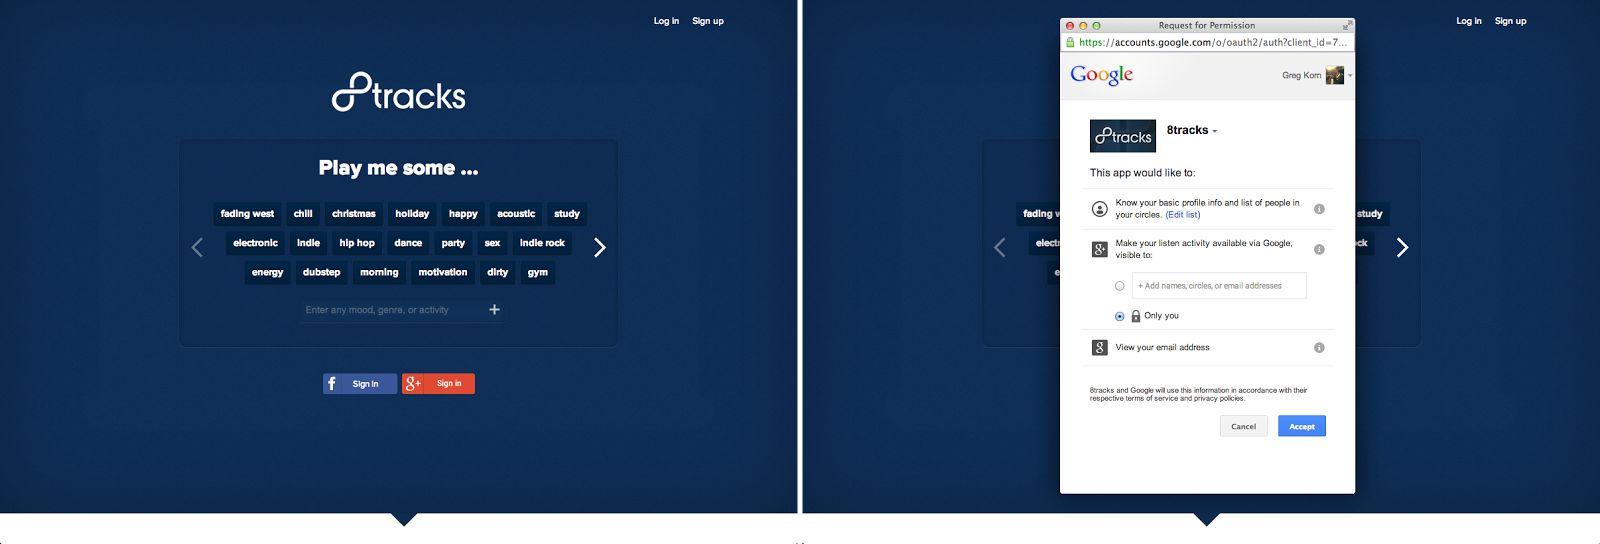
Task: Click the Facebook Sign in button
Action: [x=359, y=384]
